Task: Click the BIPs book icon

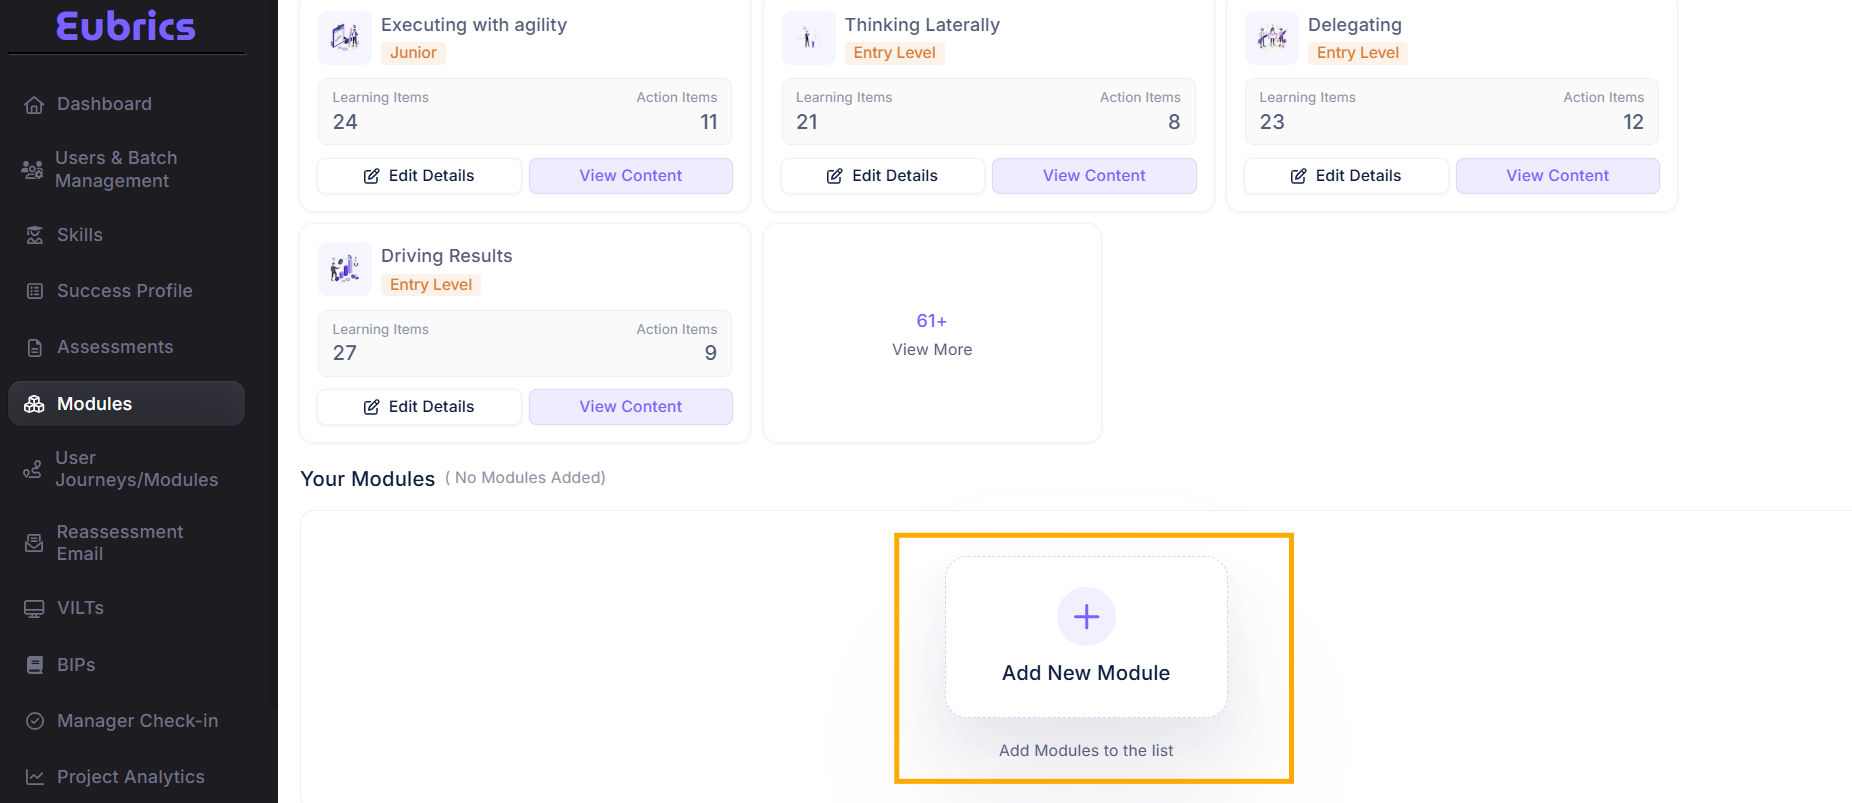Action: (35, 665)
